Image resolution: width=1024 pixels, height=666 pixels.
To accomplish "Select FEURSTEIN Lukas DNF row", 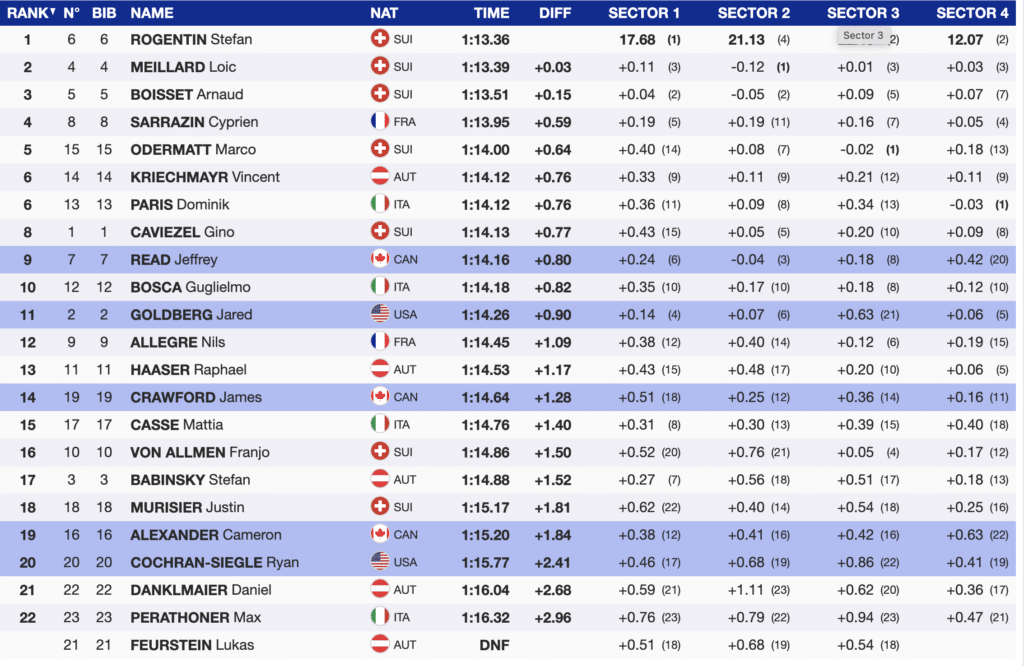I will tap(508, 645).
